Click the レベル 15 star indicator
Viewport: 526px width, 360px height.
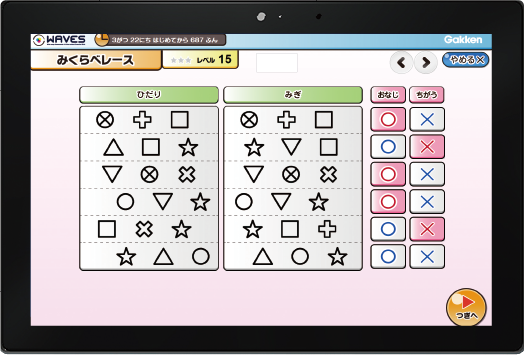200,60
